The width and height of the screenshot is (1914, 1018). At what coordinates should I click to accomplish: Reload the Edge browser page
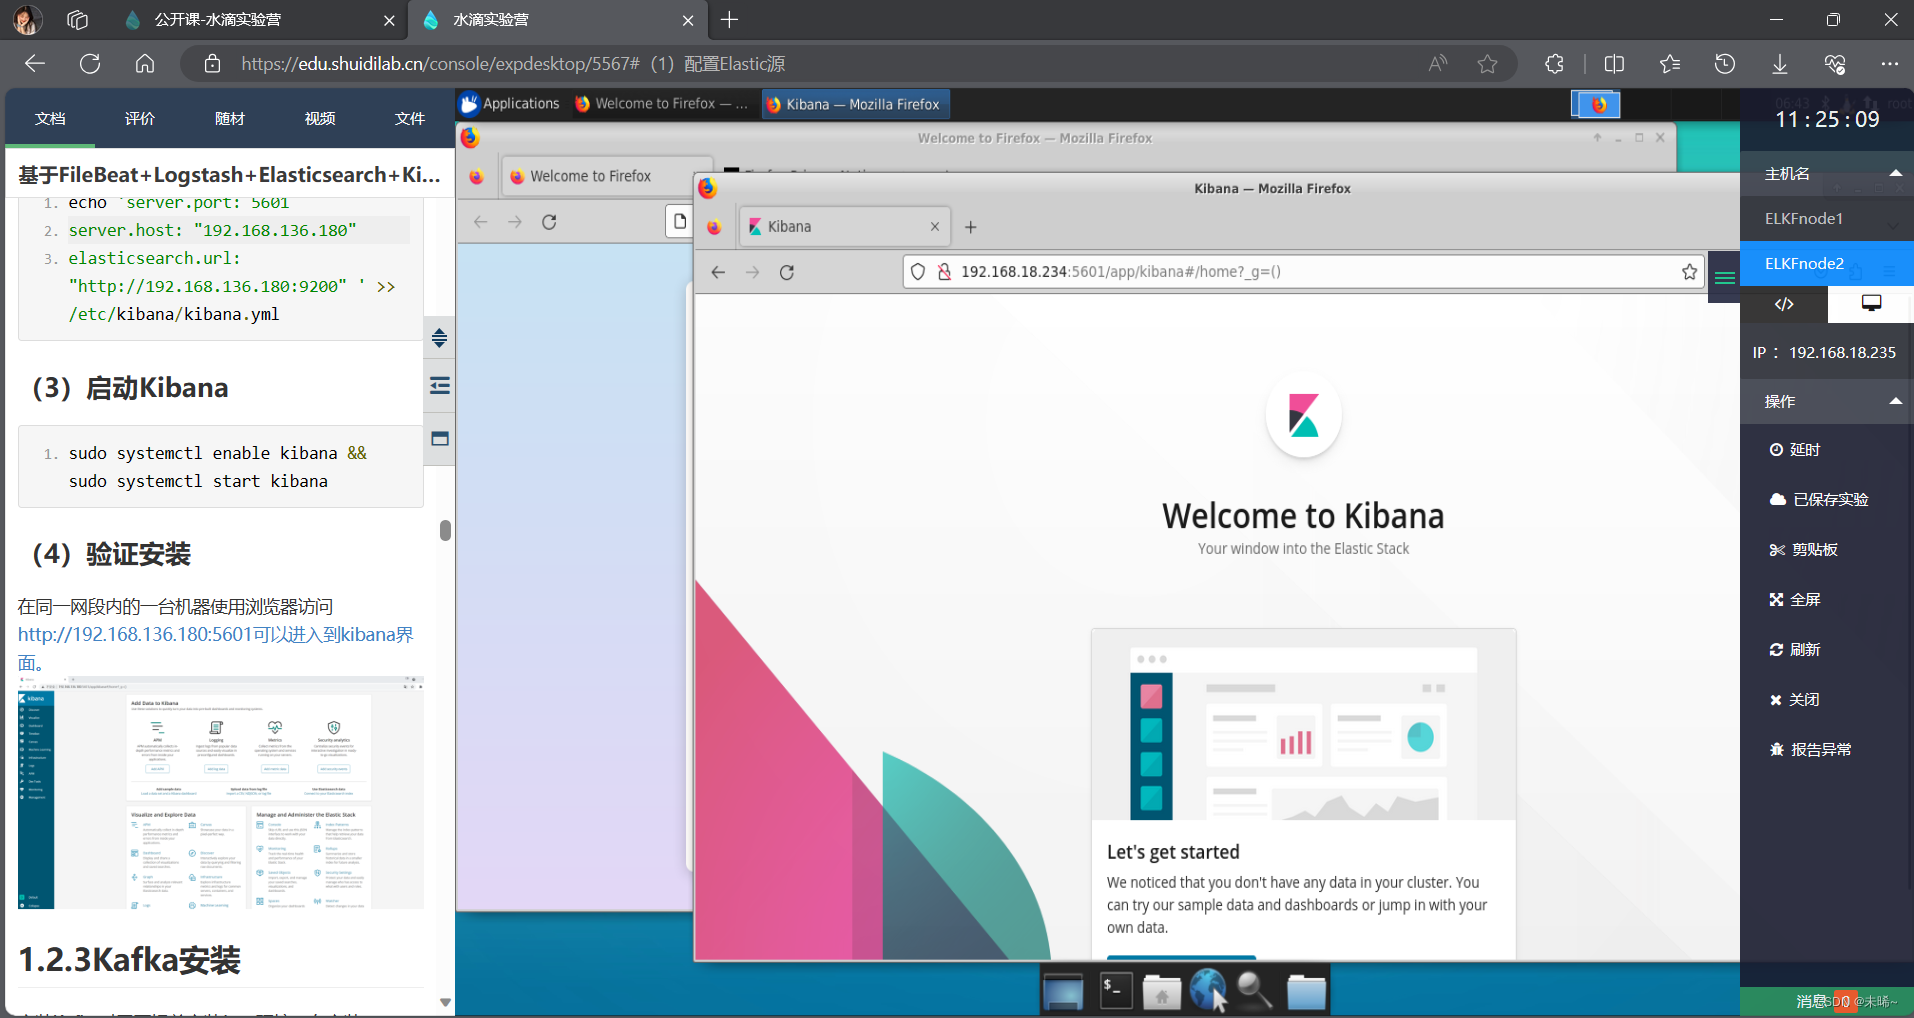(90, 64)
